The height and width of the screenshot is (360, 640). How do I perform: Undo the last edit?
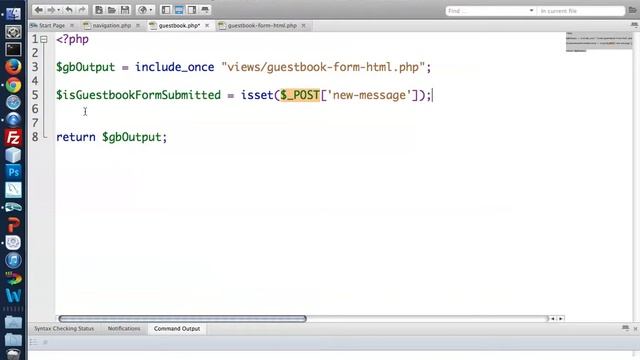pos(69,10)
